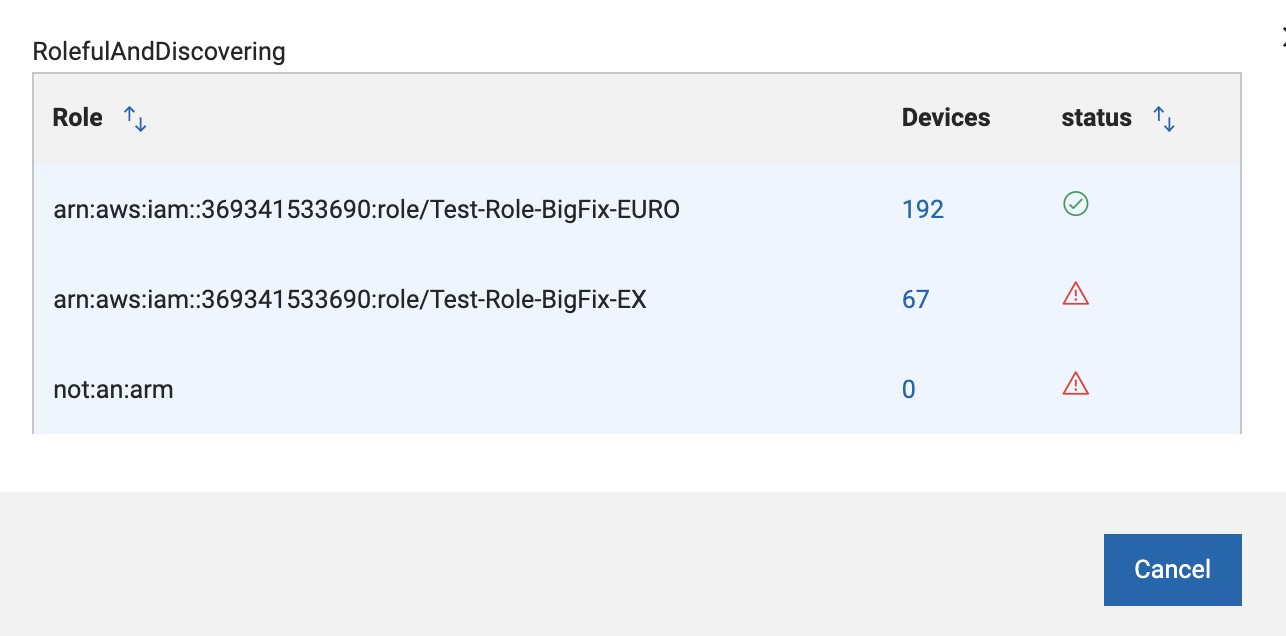Viewport: 1286px width, 636px height.
Task: Click the Devices column header
Action: click(945, 118)
